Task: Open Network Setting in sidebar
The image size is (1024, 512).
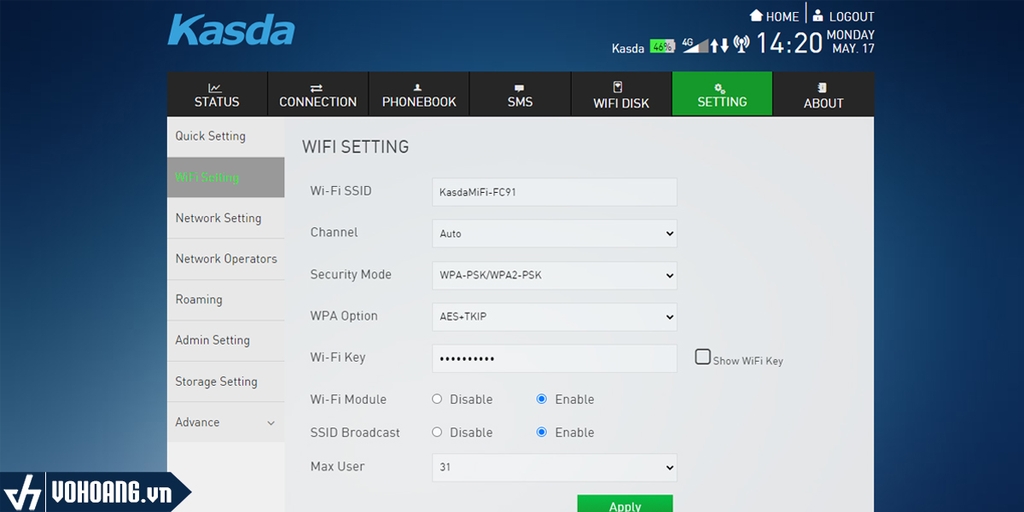Action: [x=225, y=218]
